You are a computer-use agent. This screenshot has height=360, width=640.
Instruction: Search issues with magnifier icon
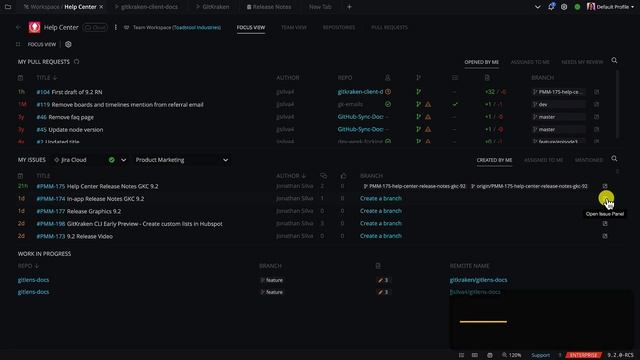click(614, 159)
